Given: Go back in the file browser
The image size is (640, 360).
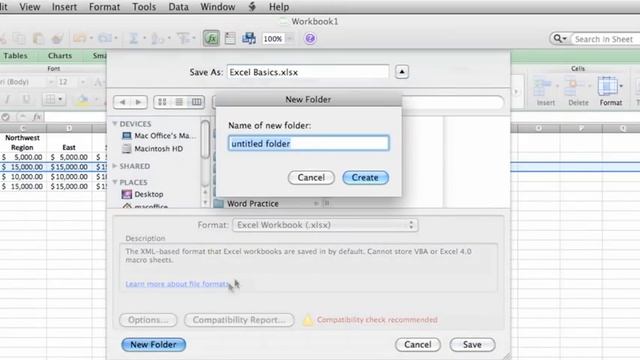Looking at the screenshot, I should click(122, 102).
